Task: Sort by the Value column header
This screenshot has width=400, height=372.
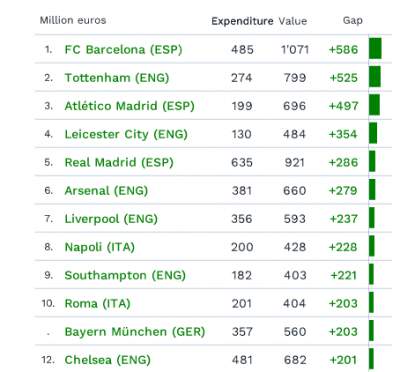Action: (293, 21)
